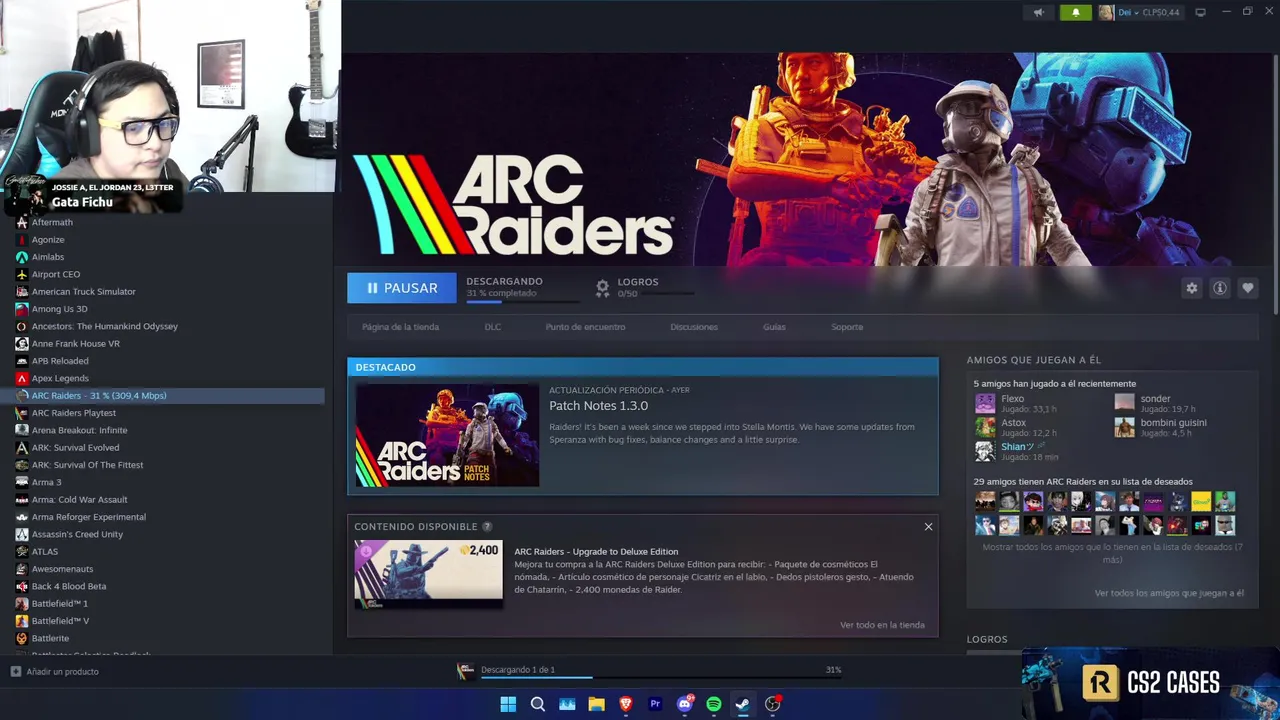Click Ver todo en la tienda link
Viewport: 1280px width, 720px height.
pyautogui.click(x=882, y=625)
